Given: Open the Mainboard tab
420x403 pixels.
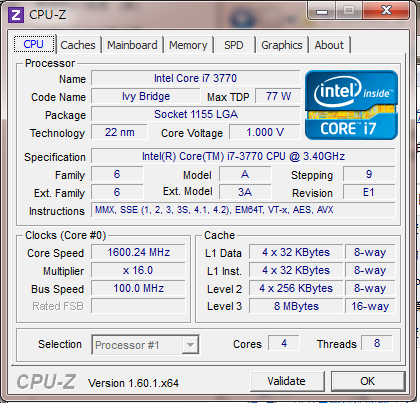Looking at the screenshot, I should tap(132, 45).
